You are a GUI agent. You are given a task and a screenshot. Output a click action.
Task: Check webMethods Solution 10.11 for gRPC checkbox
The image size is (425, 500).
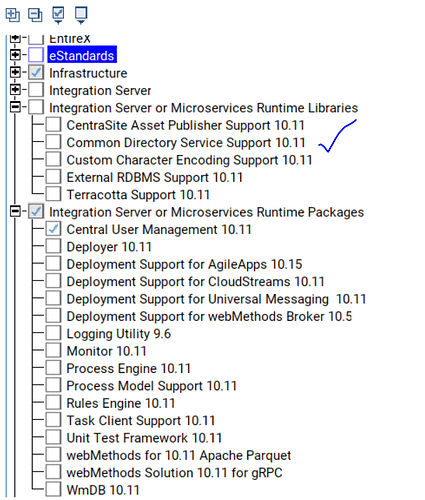coord(53,472)
